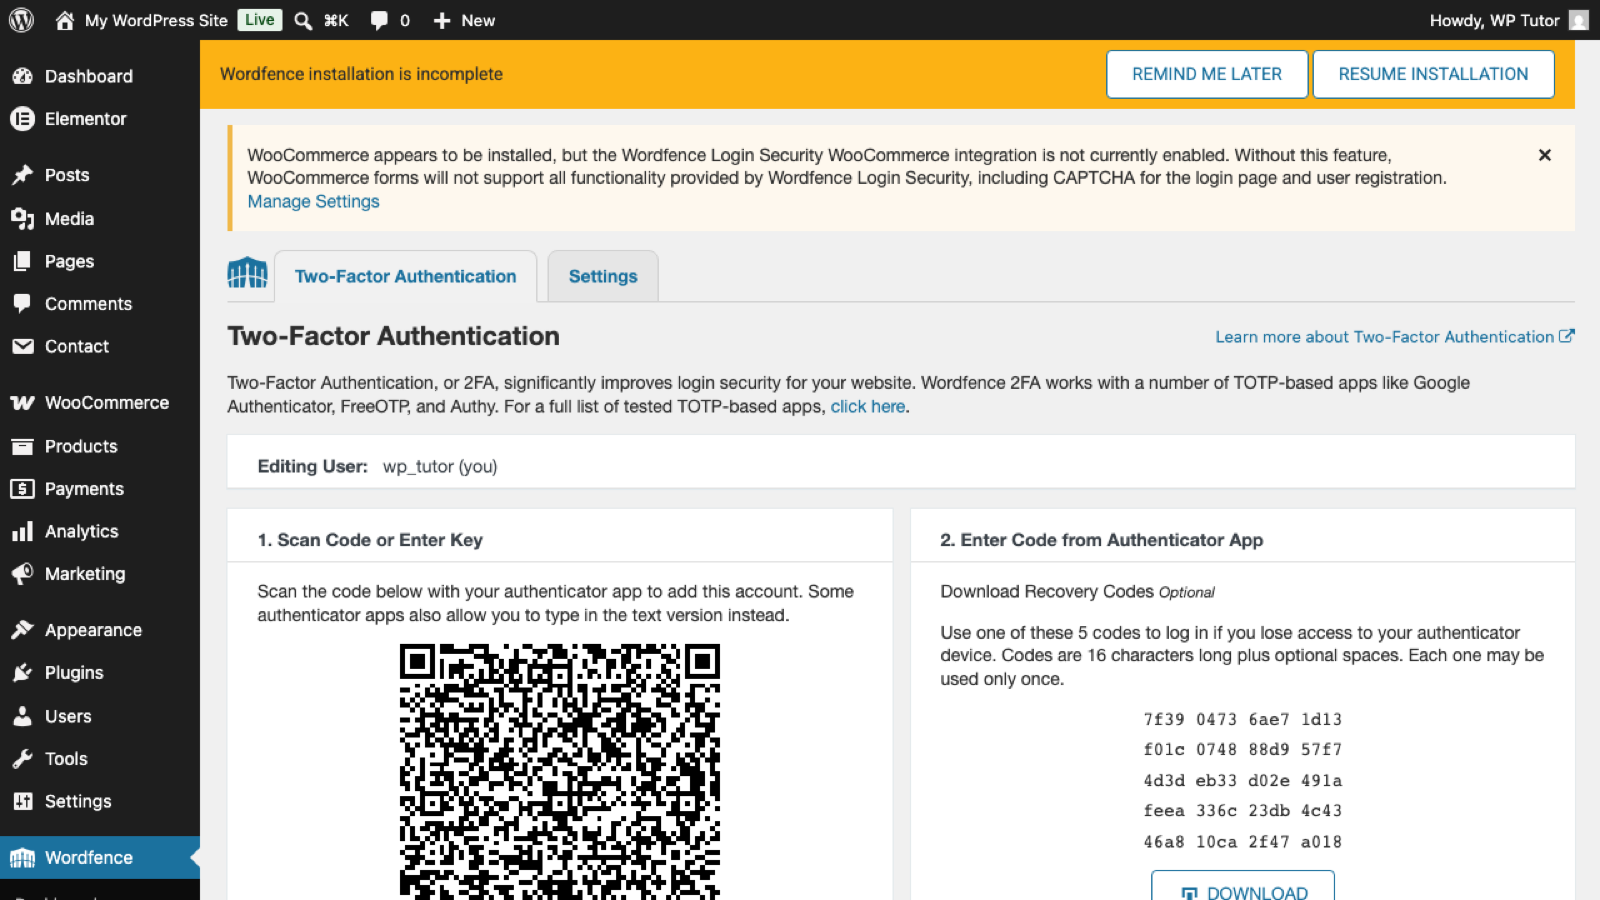This screenshot has height=900, width=1600.
Task: Click the Elementor sidebar icon
Action: [22, 119]
